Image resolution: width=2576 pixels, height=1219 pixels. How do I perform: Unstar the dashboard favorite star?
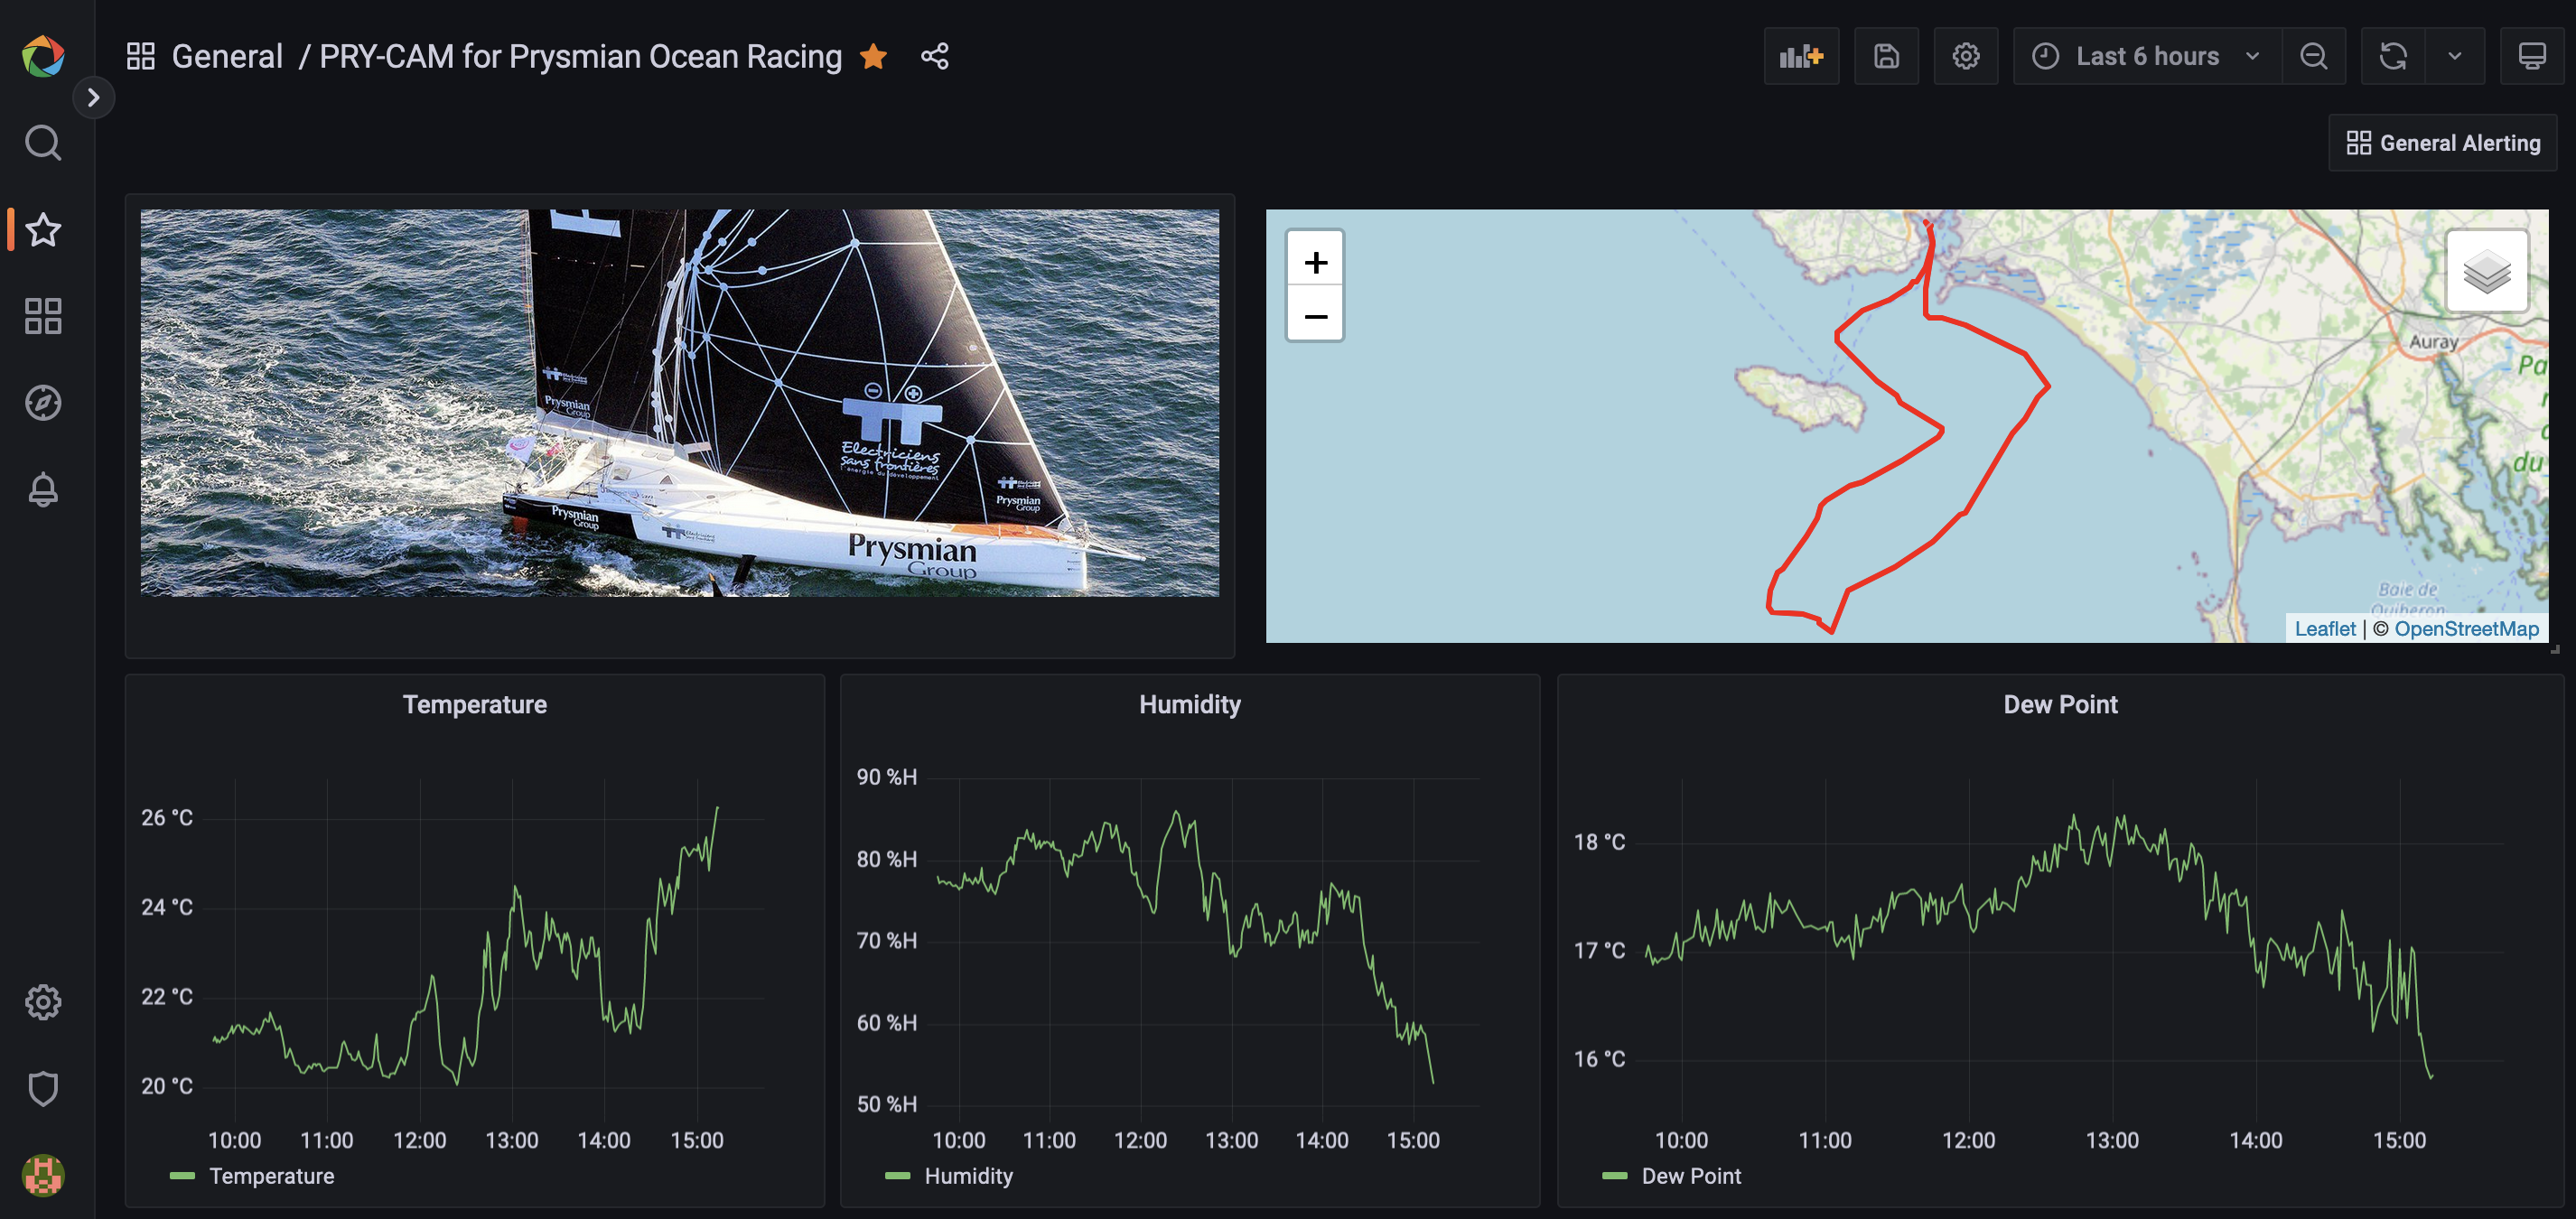click(x=873, y=57)
